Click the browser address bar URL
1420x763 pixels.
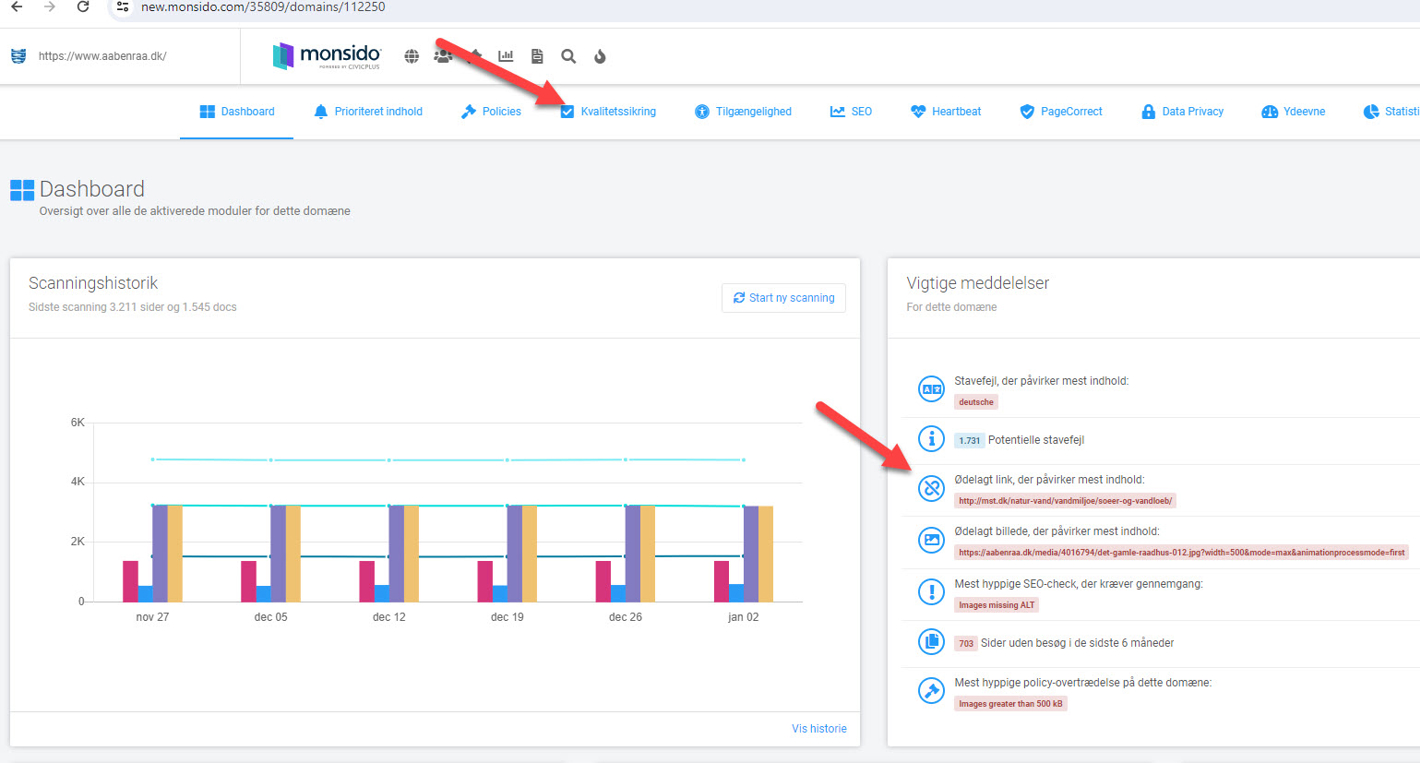pos(263,7)
